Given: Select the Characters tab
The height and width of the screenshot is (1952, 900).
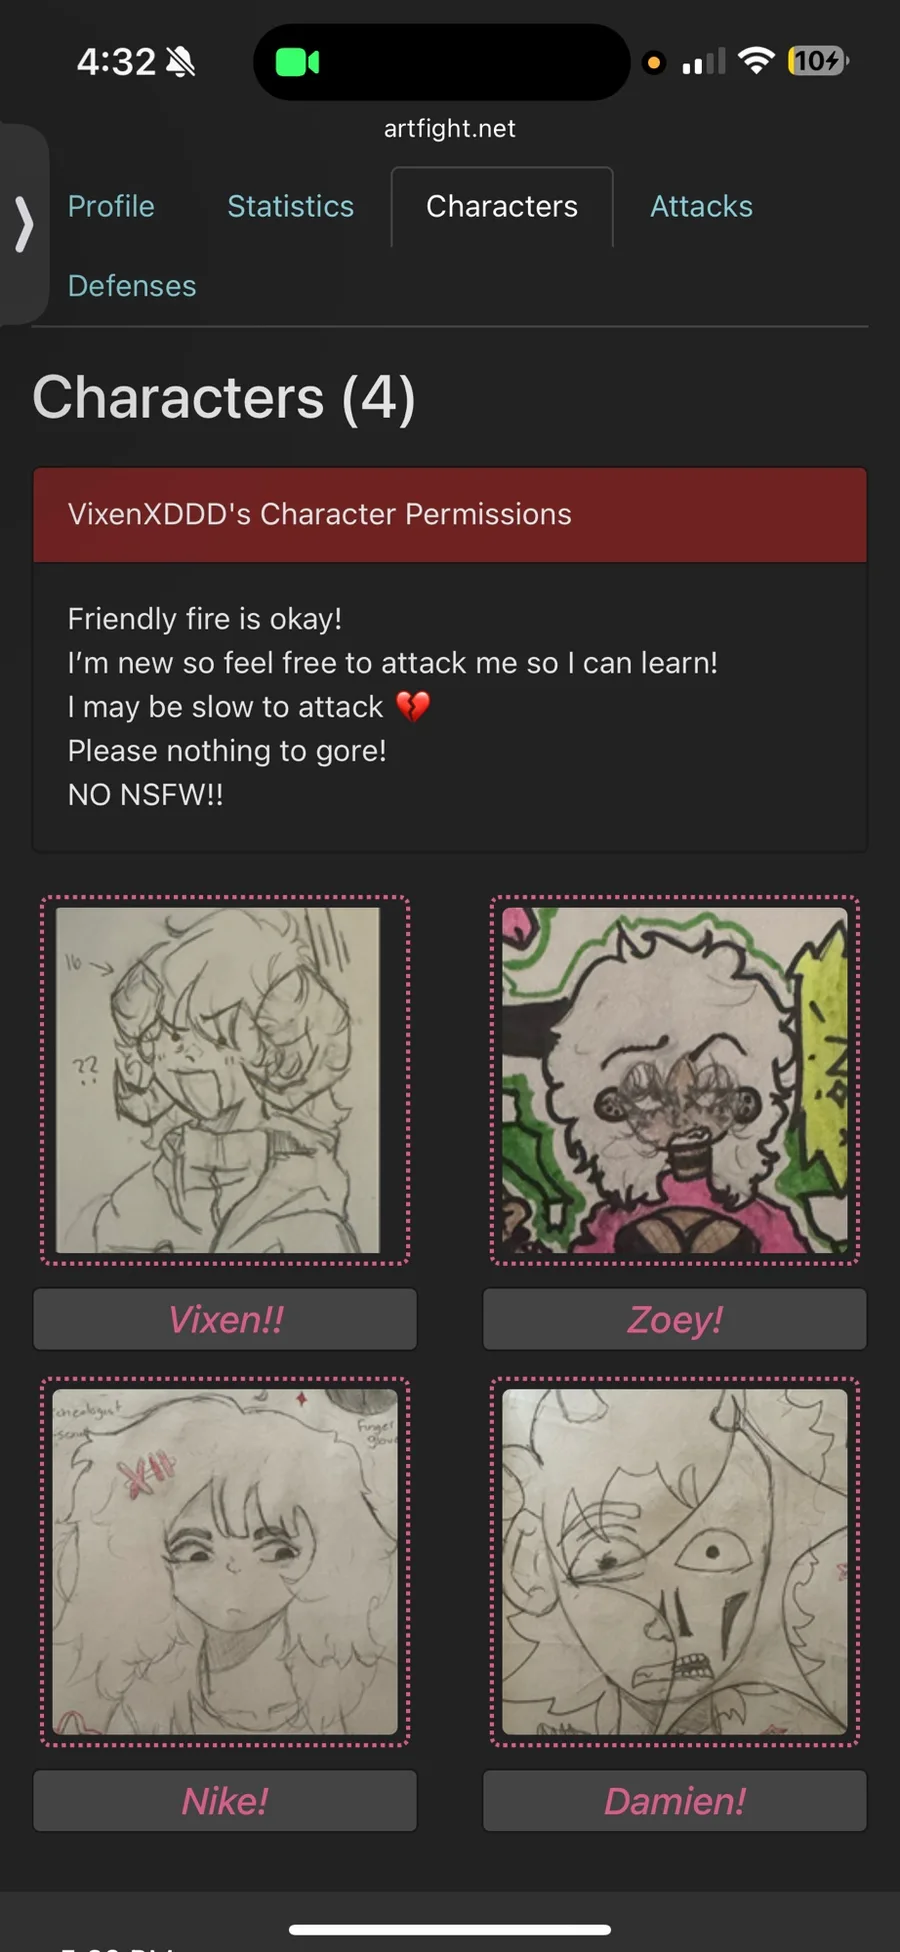Looking at the screenshot, I should coord(502,206).
